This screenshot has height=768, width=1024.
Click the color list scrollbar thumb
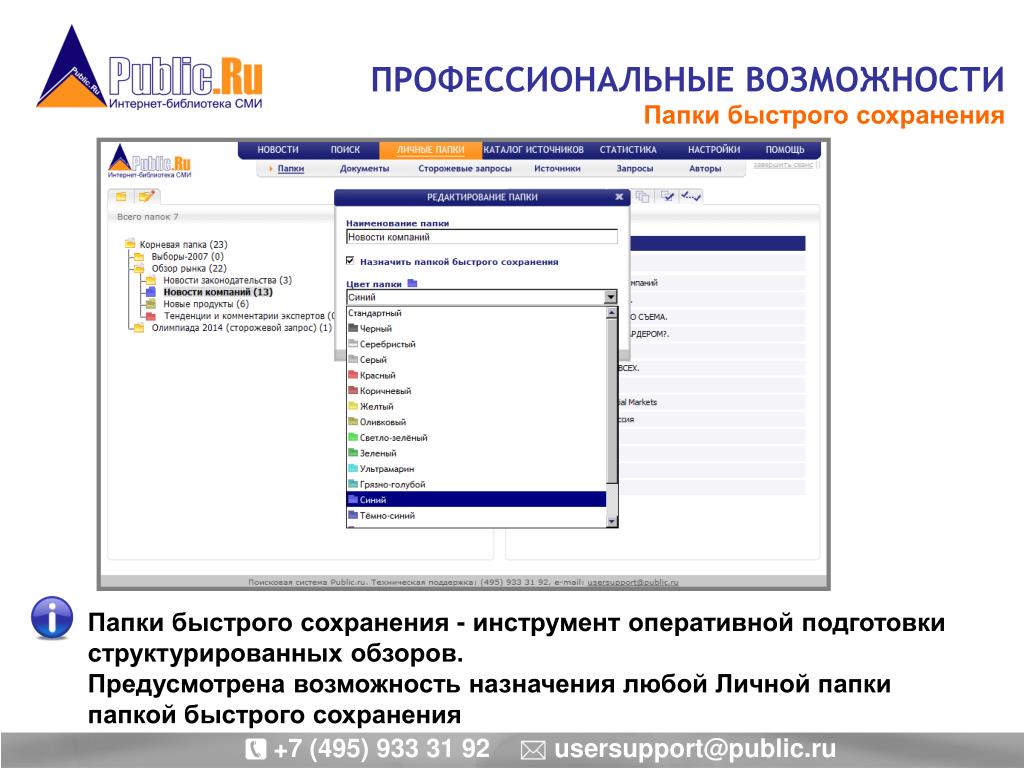click(x=612, y=401)
